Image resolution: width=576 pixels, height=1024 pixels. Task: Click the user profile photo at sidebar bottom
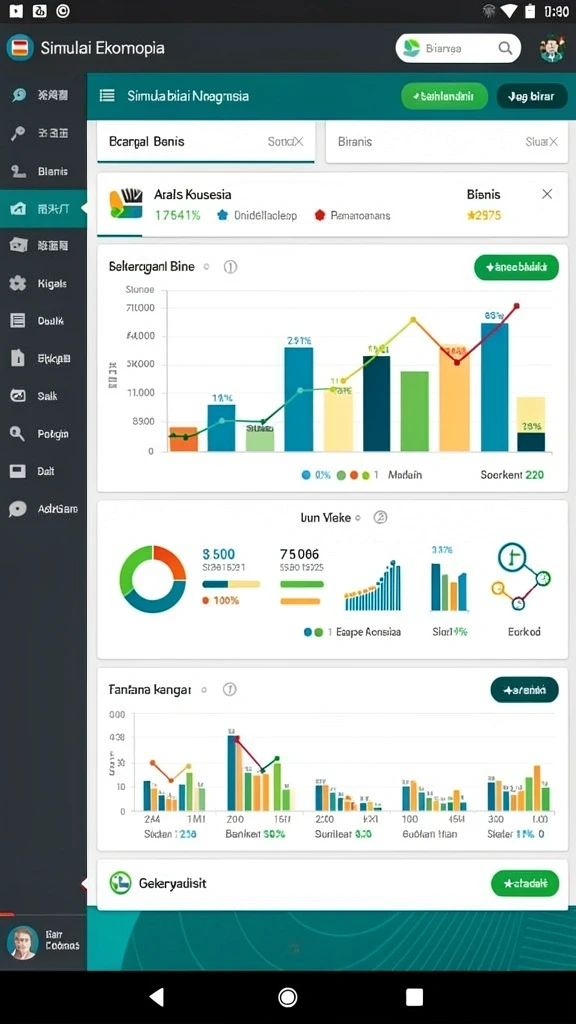click(x=22, y=942)
